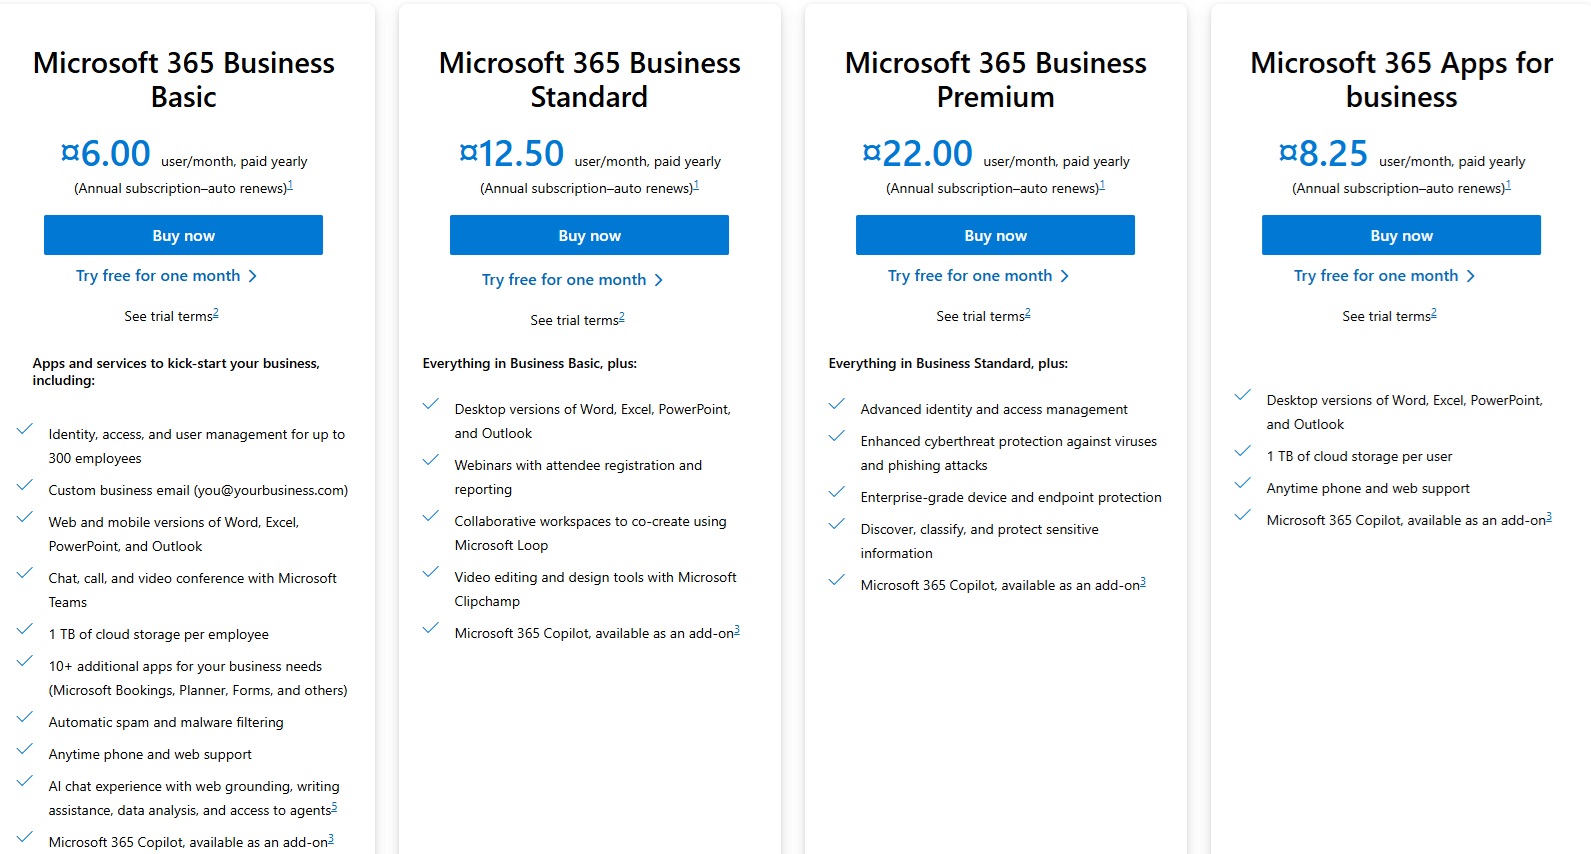1591x854 pixels.
Task: Click Buy now for Business Basic
Action: [x=183, y=235]
